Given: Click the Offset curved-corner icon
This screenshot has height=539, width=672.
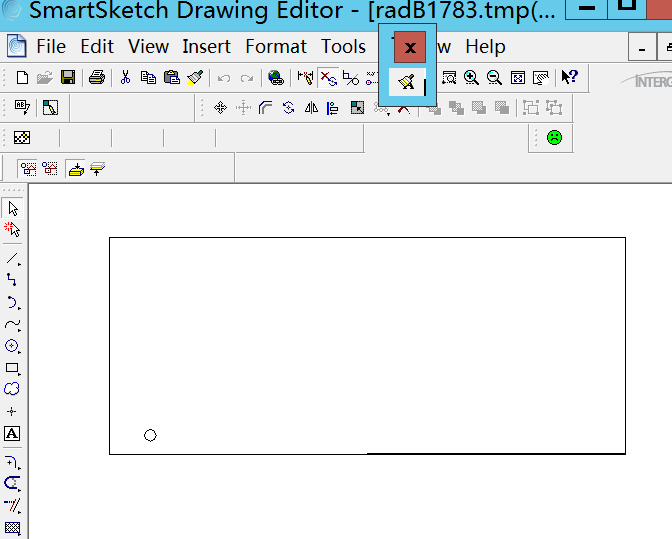Looking at the screenshot, I should pyautogui.click(x=266, y=108).
